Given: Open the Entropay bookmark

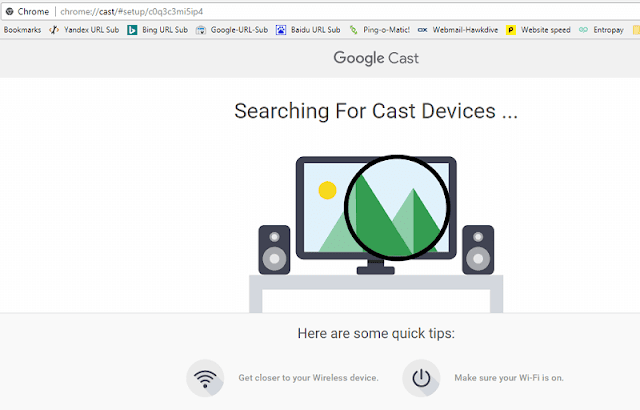Looking at the screenshot, I should tap(609, 30).
